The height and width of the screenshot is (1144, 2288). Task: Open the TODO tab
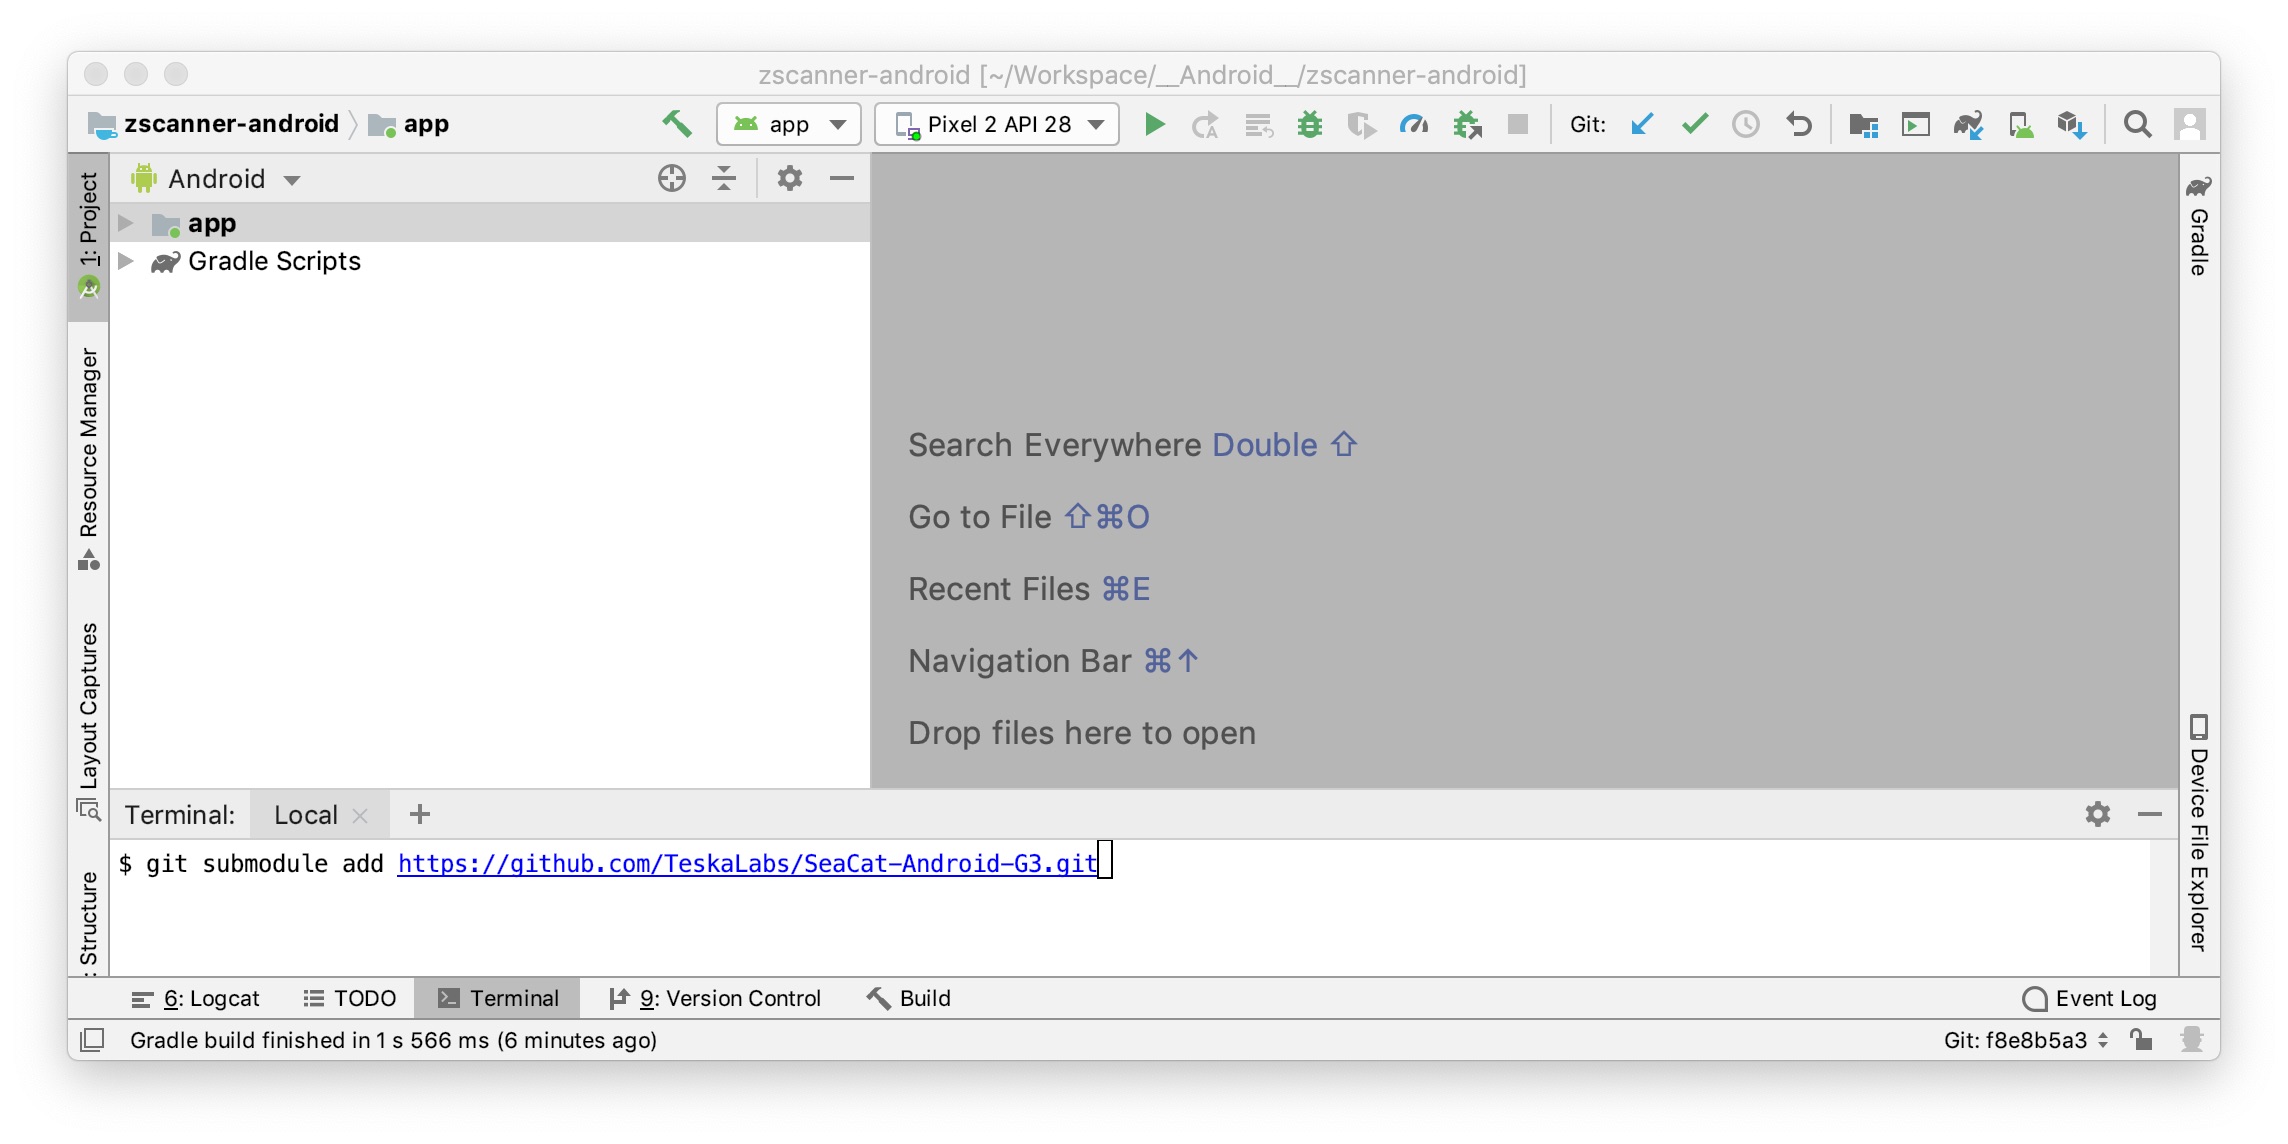coord(350,998)
